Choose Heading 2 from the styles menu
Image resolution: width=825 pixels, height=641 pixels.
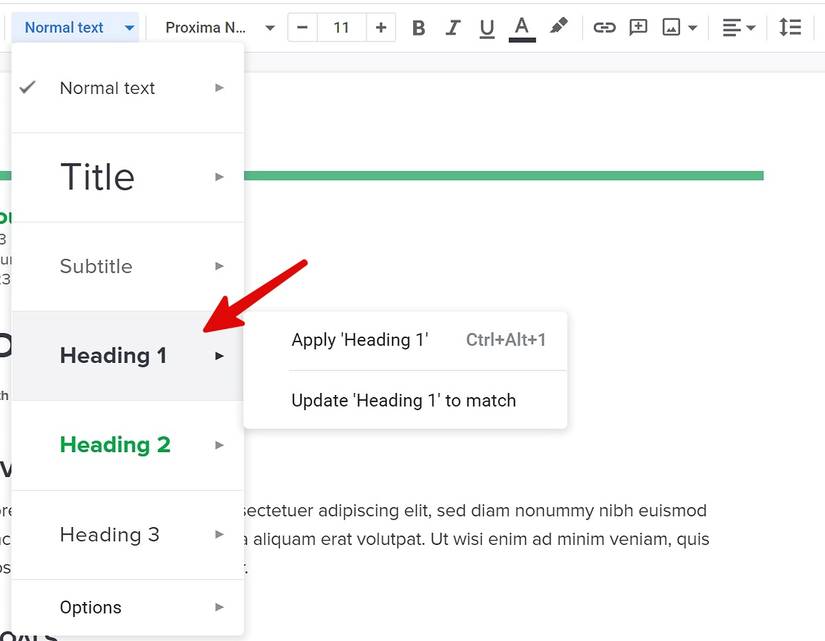tap(114, 444)
